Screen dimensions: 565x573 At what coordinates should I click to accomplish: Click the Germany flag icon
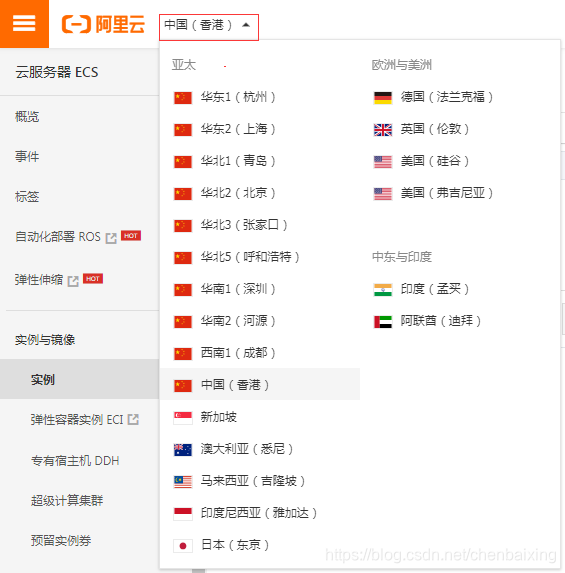pos(383,98)
